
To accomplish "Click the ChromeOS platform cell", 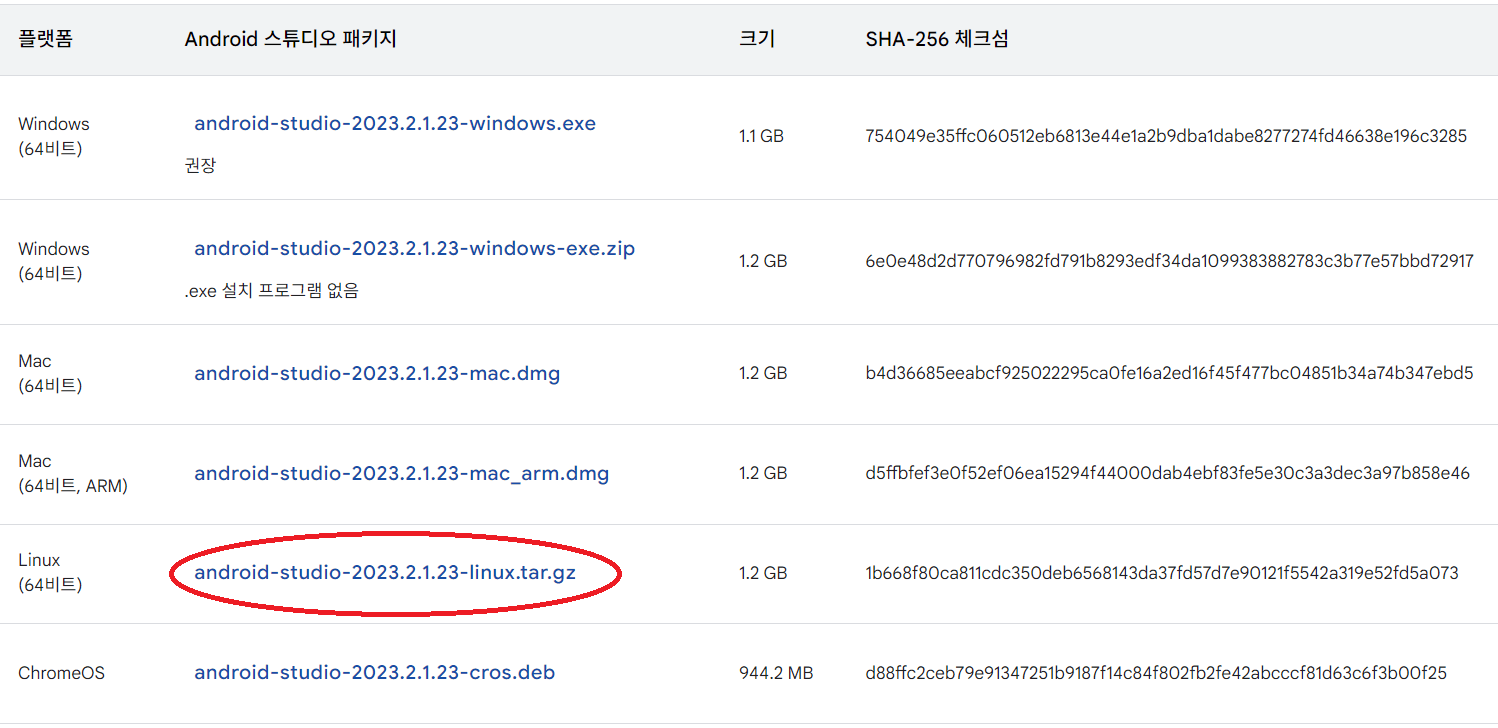I will (x=61, y=673).
